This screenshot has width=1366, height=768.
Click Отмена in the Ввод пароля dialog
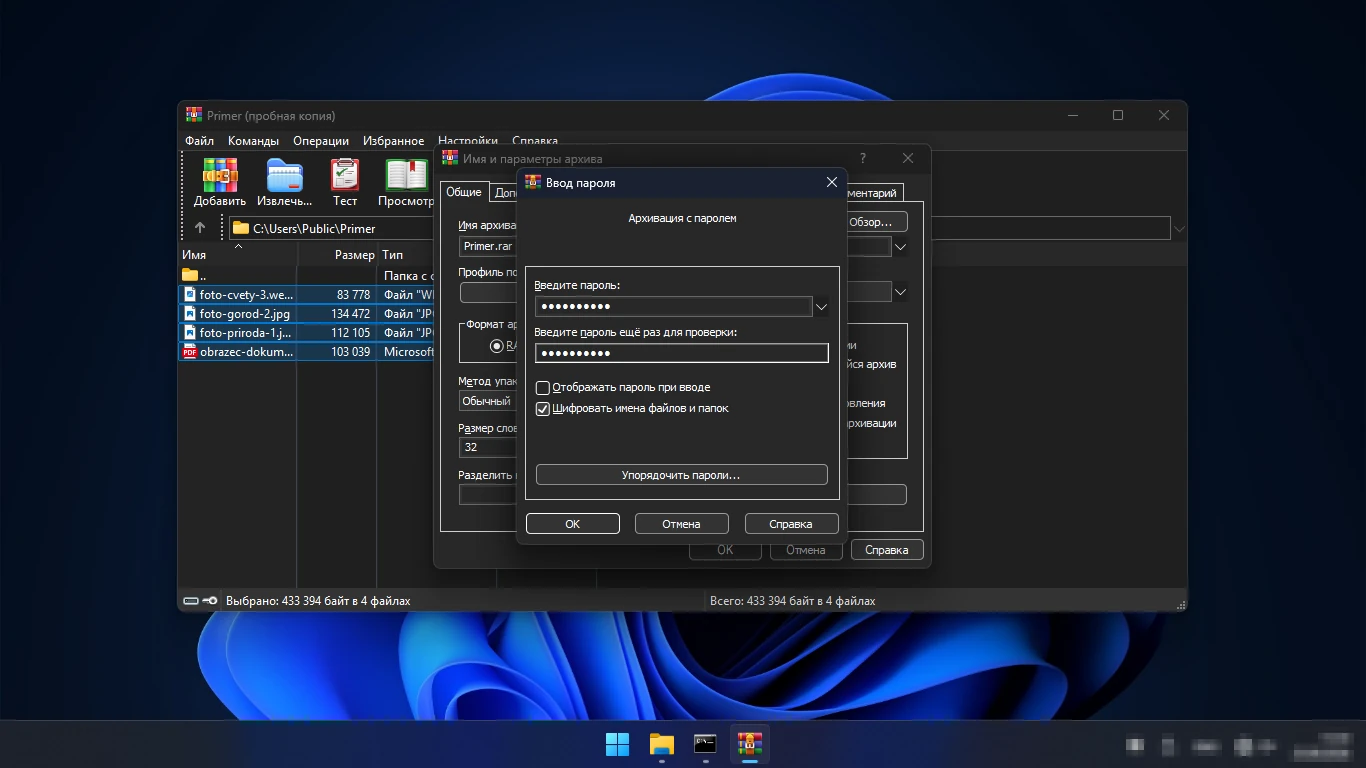(x=681, y=524)
